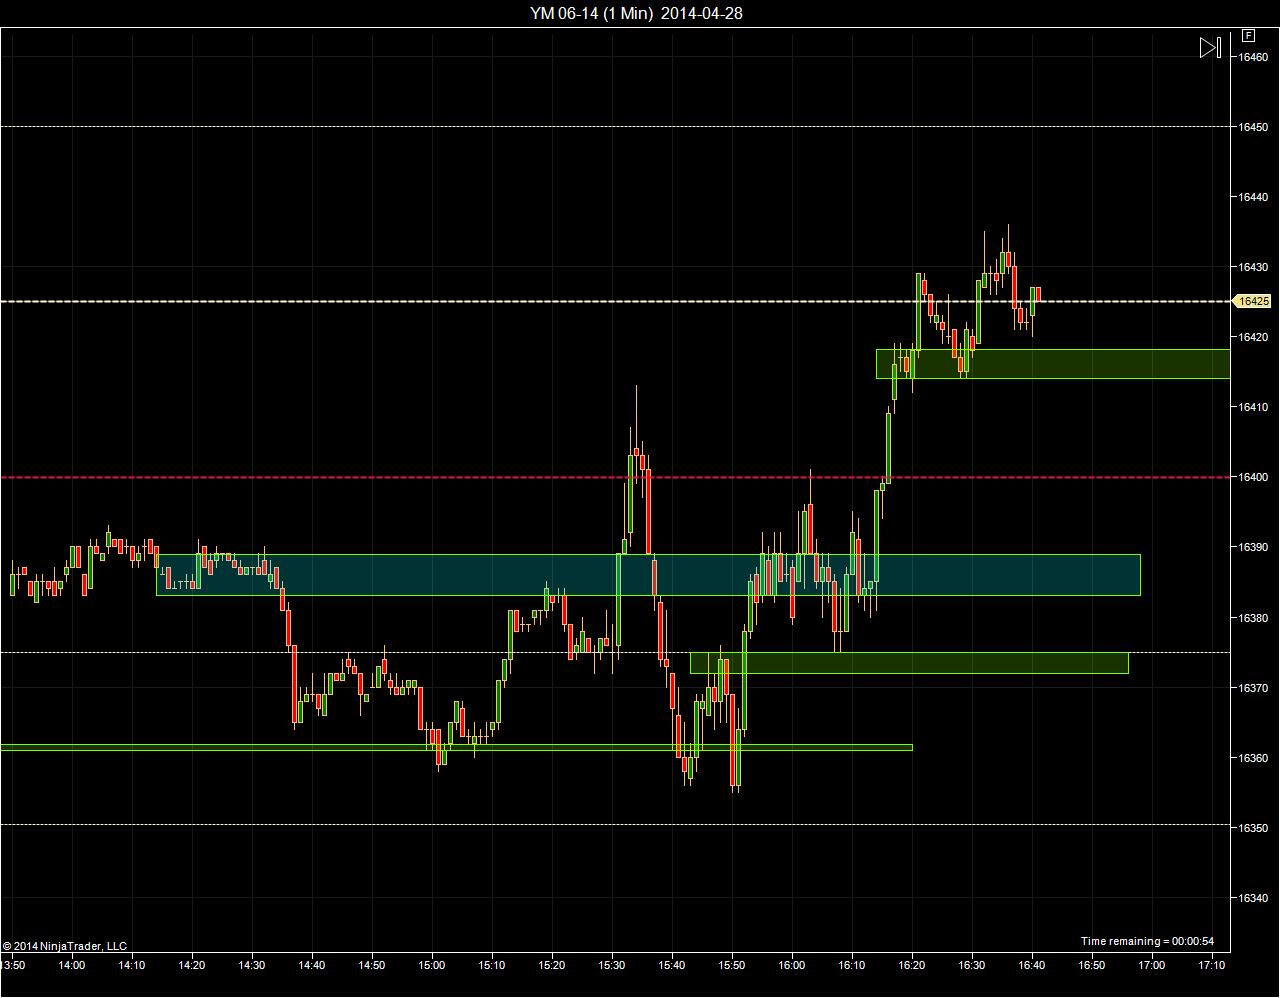Click the 16350 price axis label
Viewport: 1280px width, 998px height.
click(1253, 828)
